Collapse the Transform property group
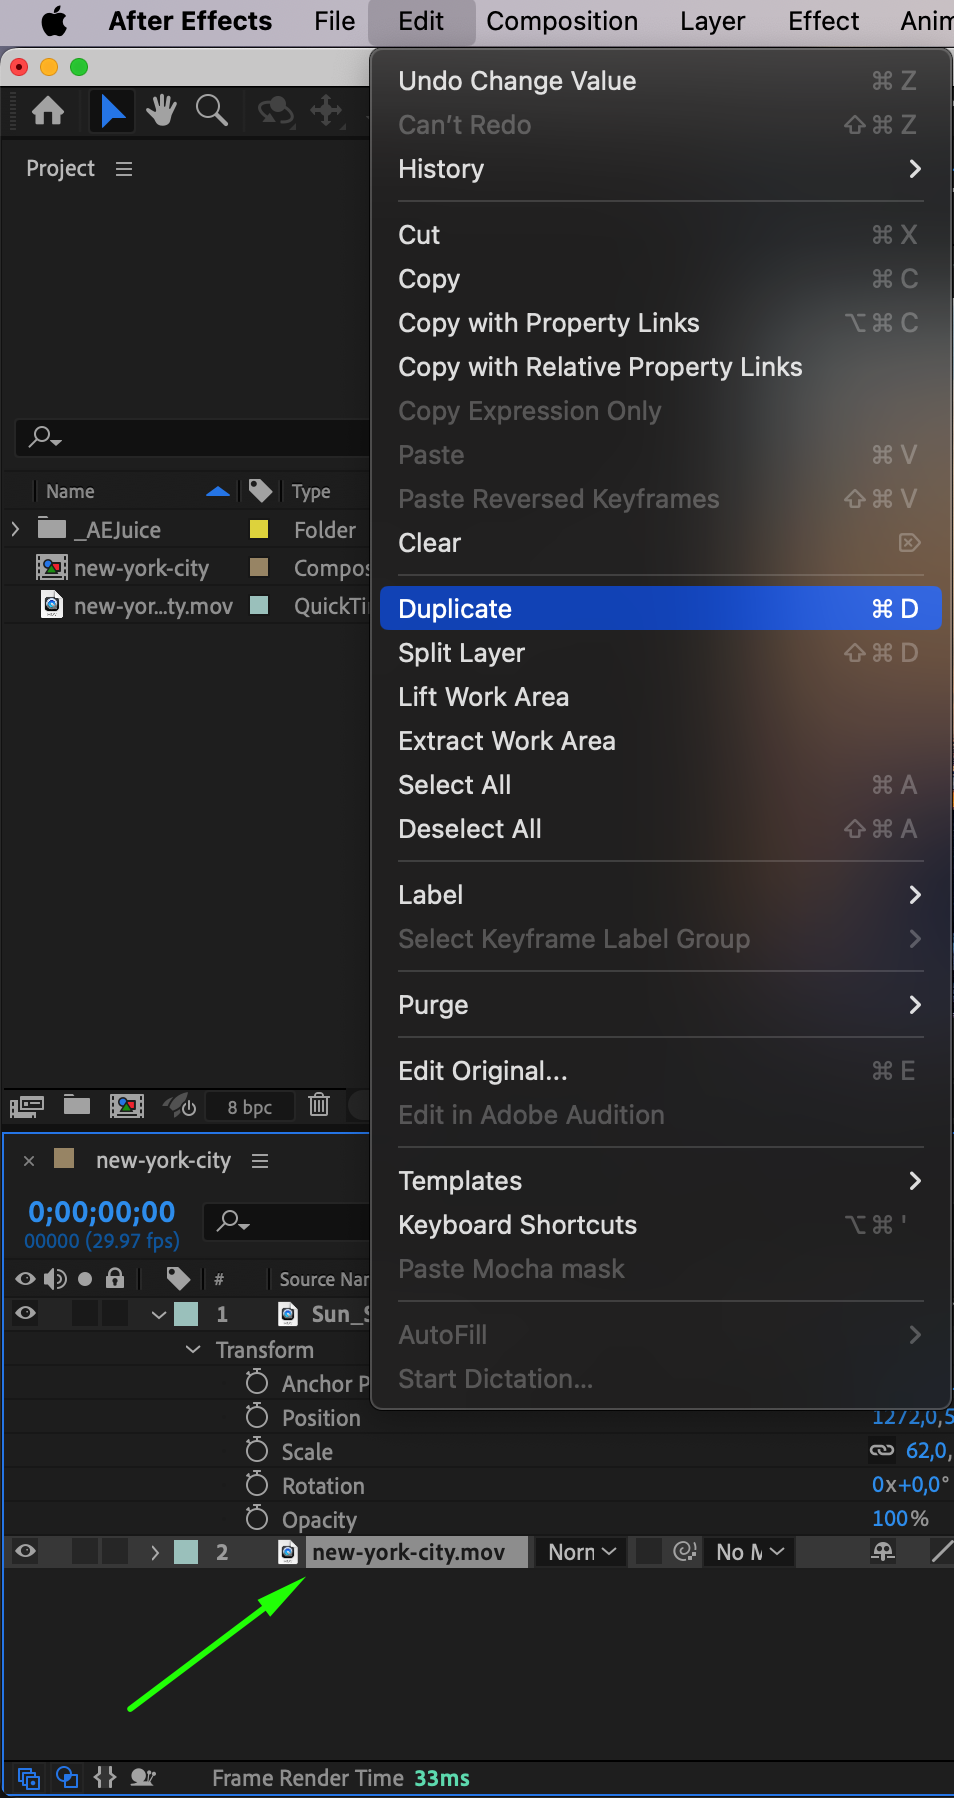This screenshot has height=1798, width=954. click(x=193, y=1350)
